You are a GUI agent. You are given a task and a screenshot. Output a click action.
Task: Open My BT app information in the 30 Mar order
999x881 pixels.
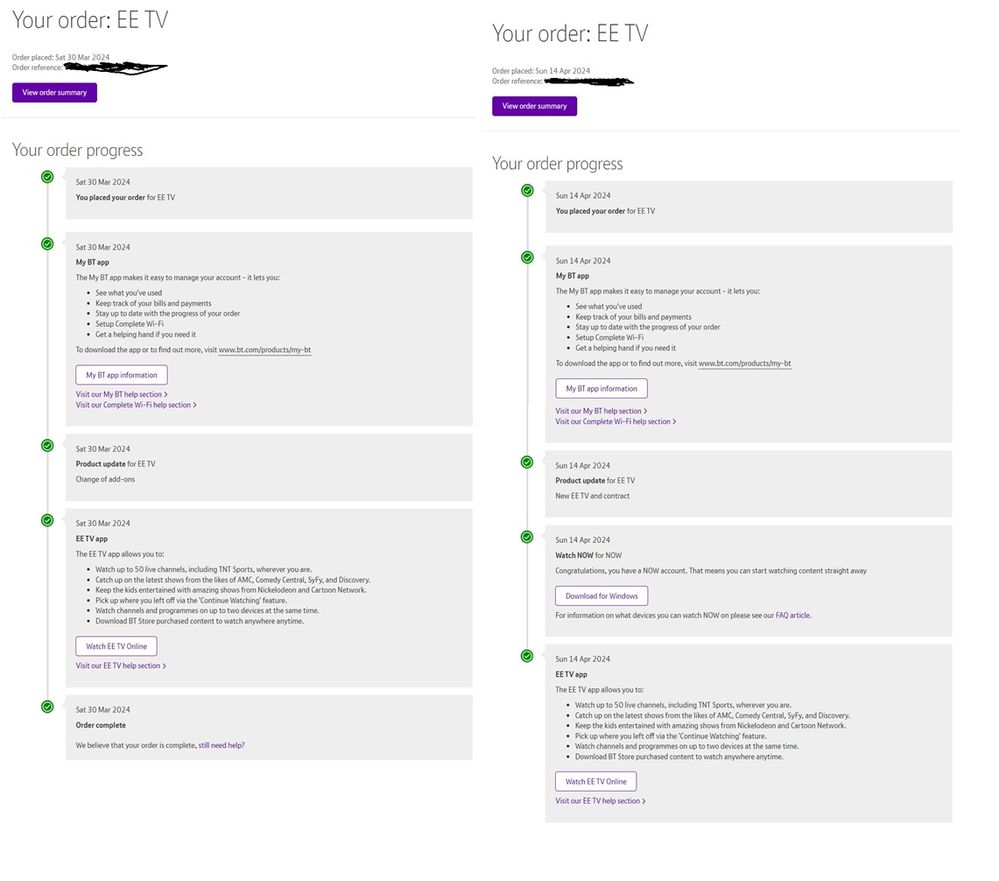click(x=121, y=375)
